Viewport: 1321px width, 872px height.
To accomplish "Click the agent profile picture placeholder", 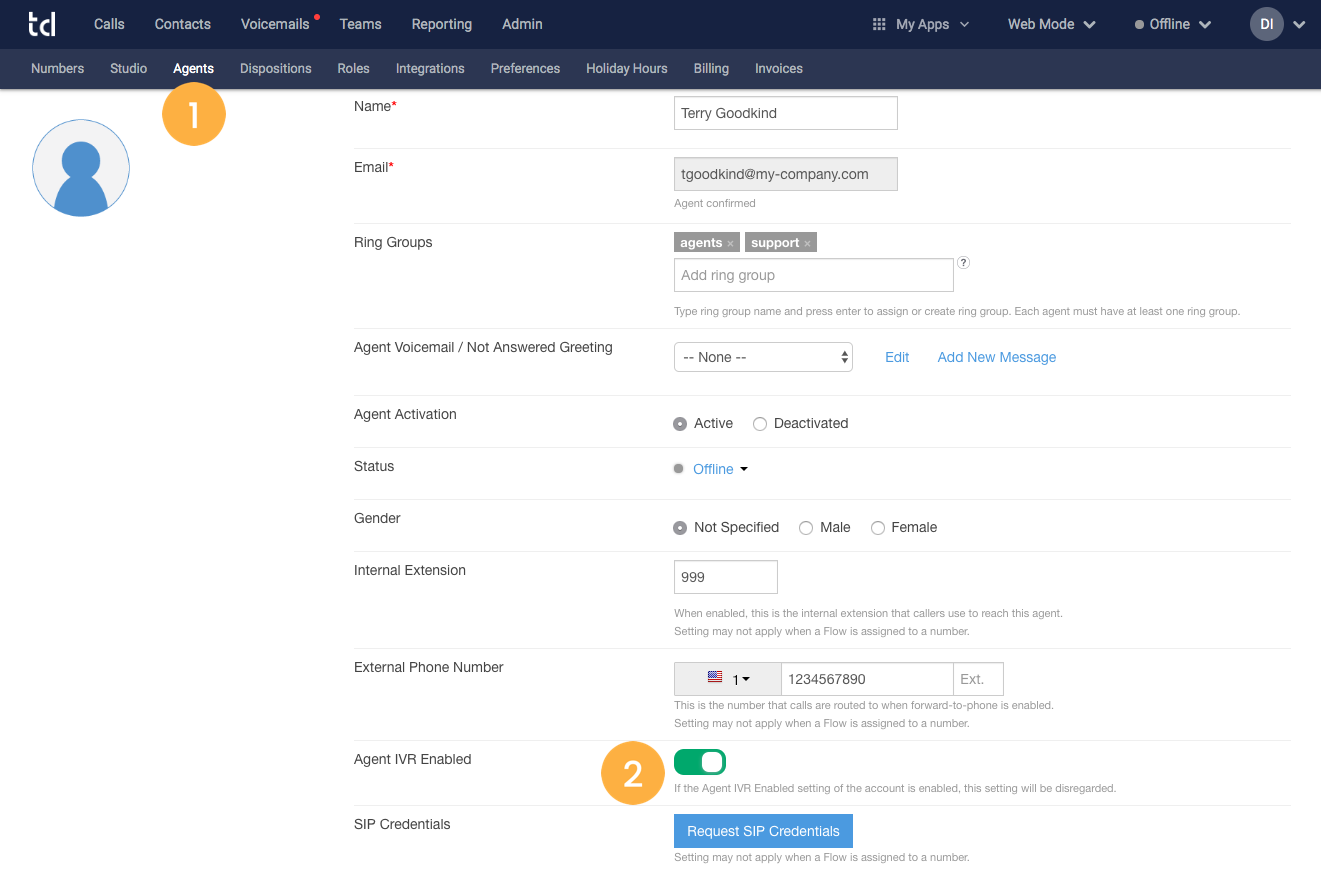I will [x=80, y=168].
